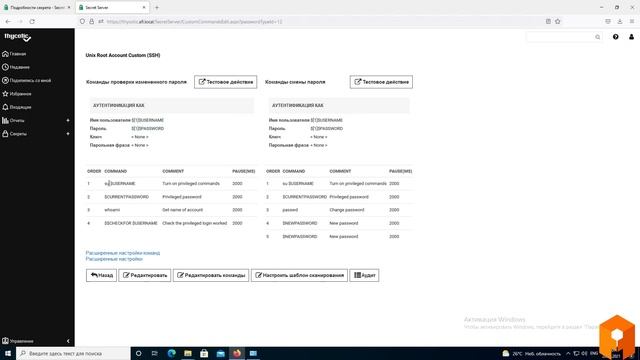640x360 pixels.
Task: Select the 'whoami' command cell
Action: tap(112, 210)
